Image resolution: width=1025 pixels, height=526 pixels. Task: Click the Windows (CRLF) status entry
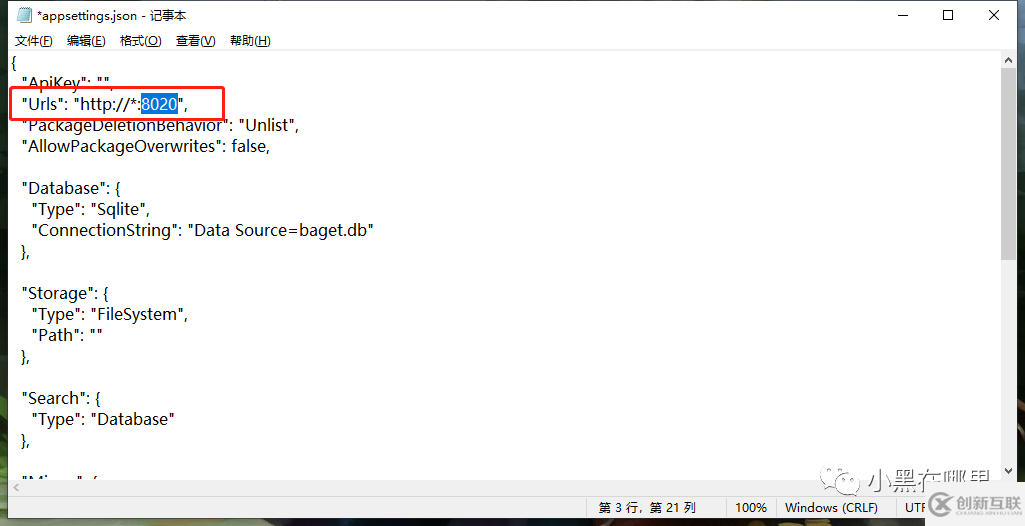click(x=831, y=507)
